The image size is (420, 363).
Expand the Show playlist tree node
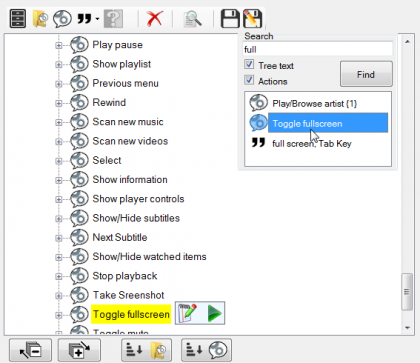click(59, 64)
